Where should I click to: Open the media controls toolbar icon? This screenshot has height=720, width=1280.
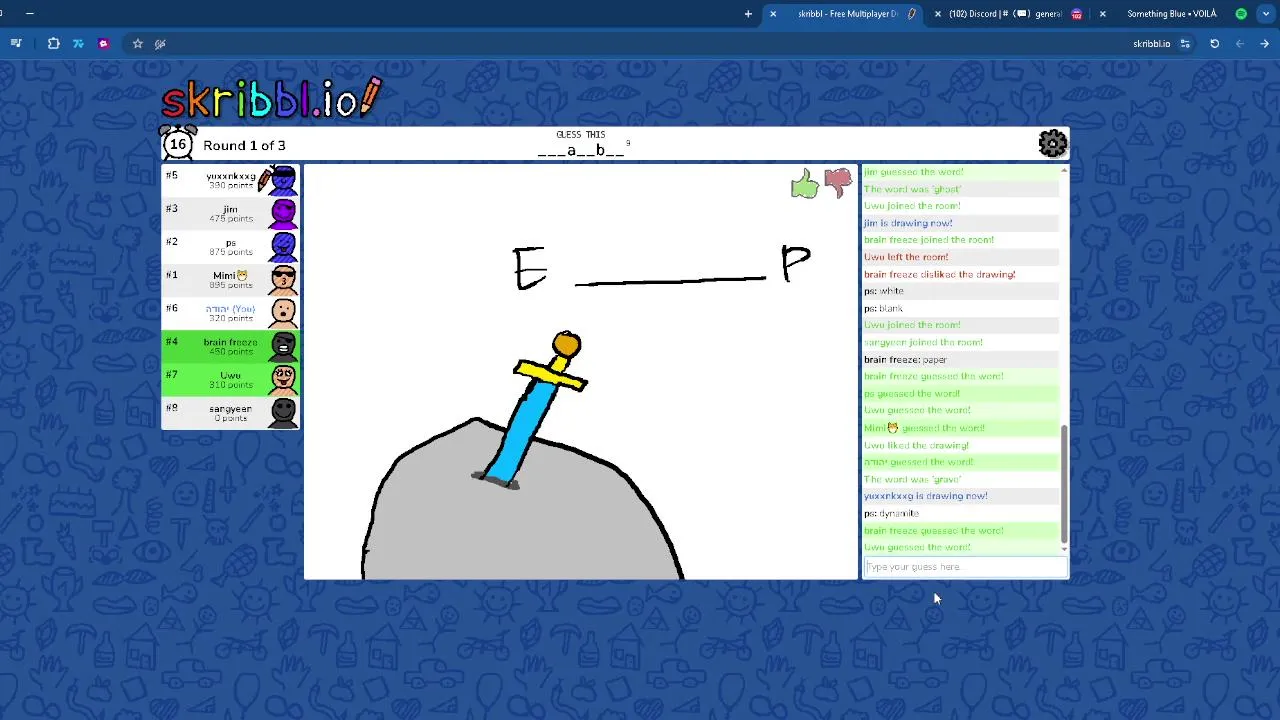(16, 44)
